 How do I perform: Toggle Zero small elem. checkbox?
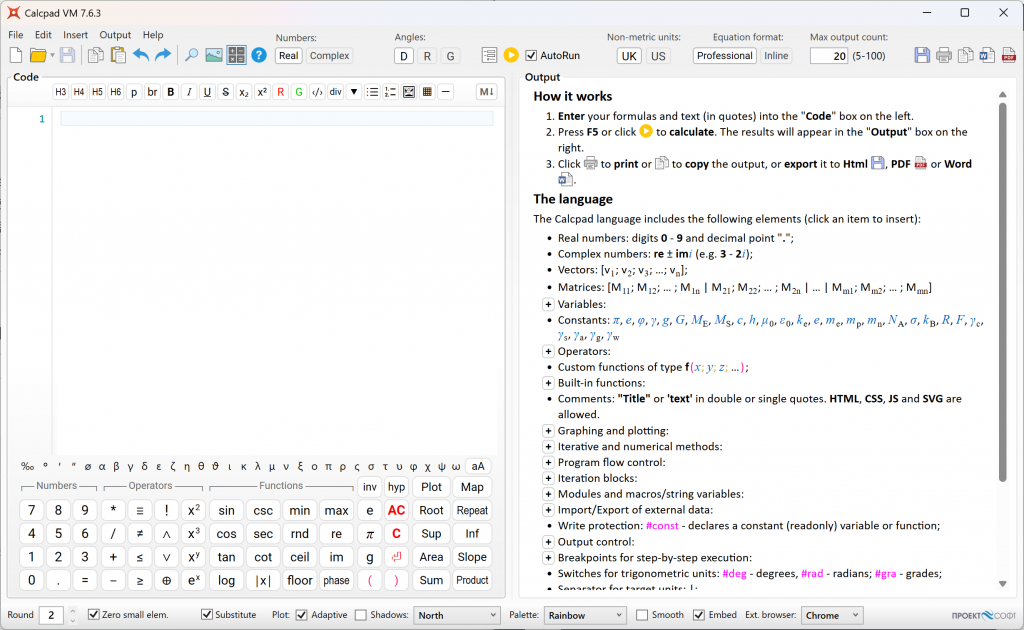tap(93, 614)
